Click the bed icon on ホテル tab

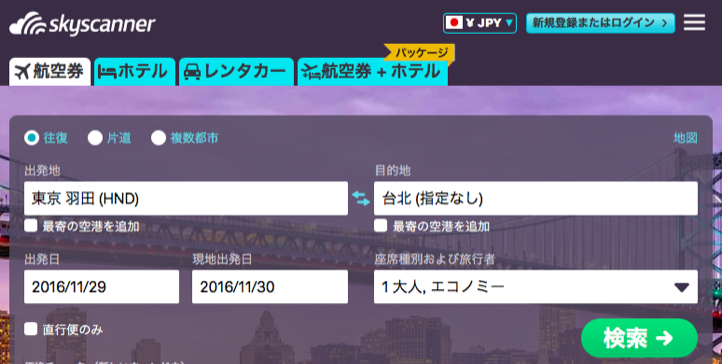(107, 73)
